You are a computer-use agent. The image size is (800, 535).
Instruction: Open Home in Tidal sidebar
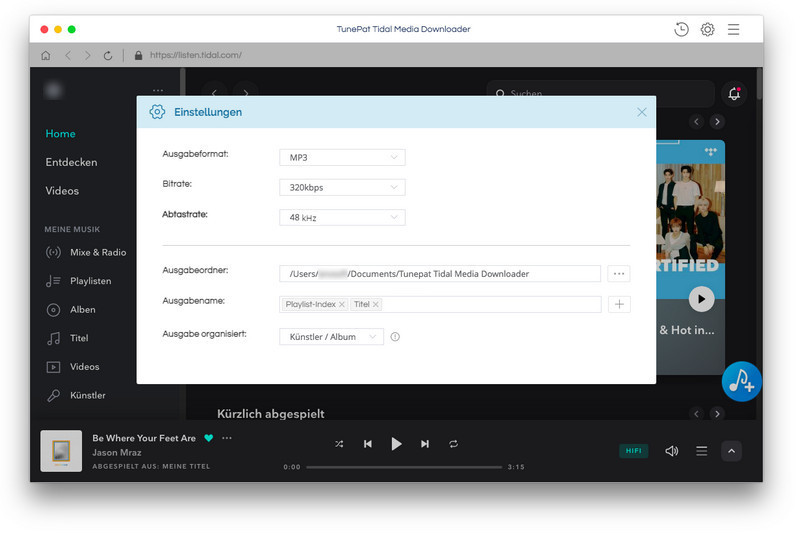pos(60,134)
